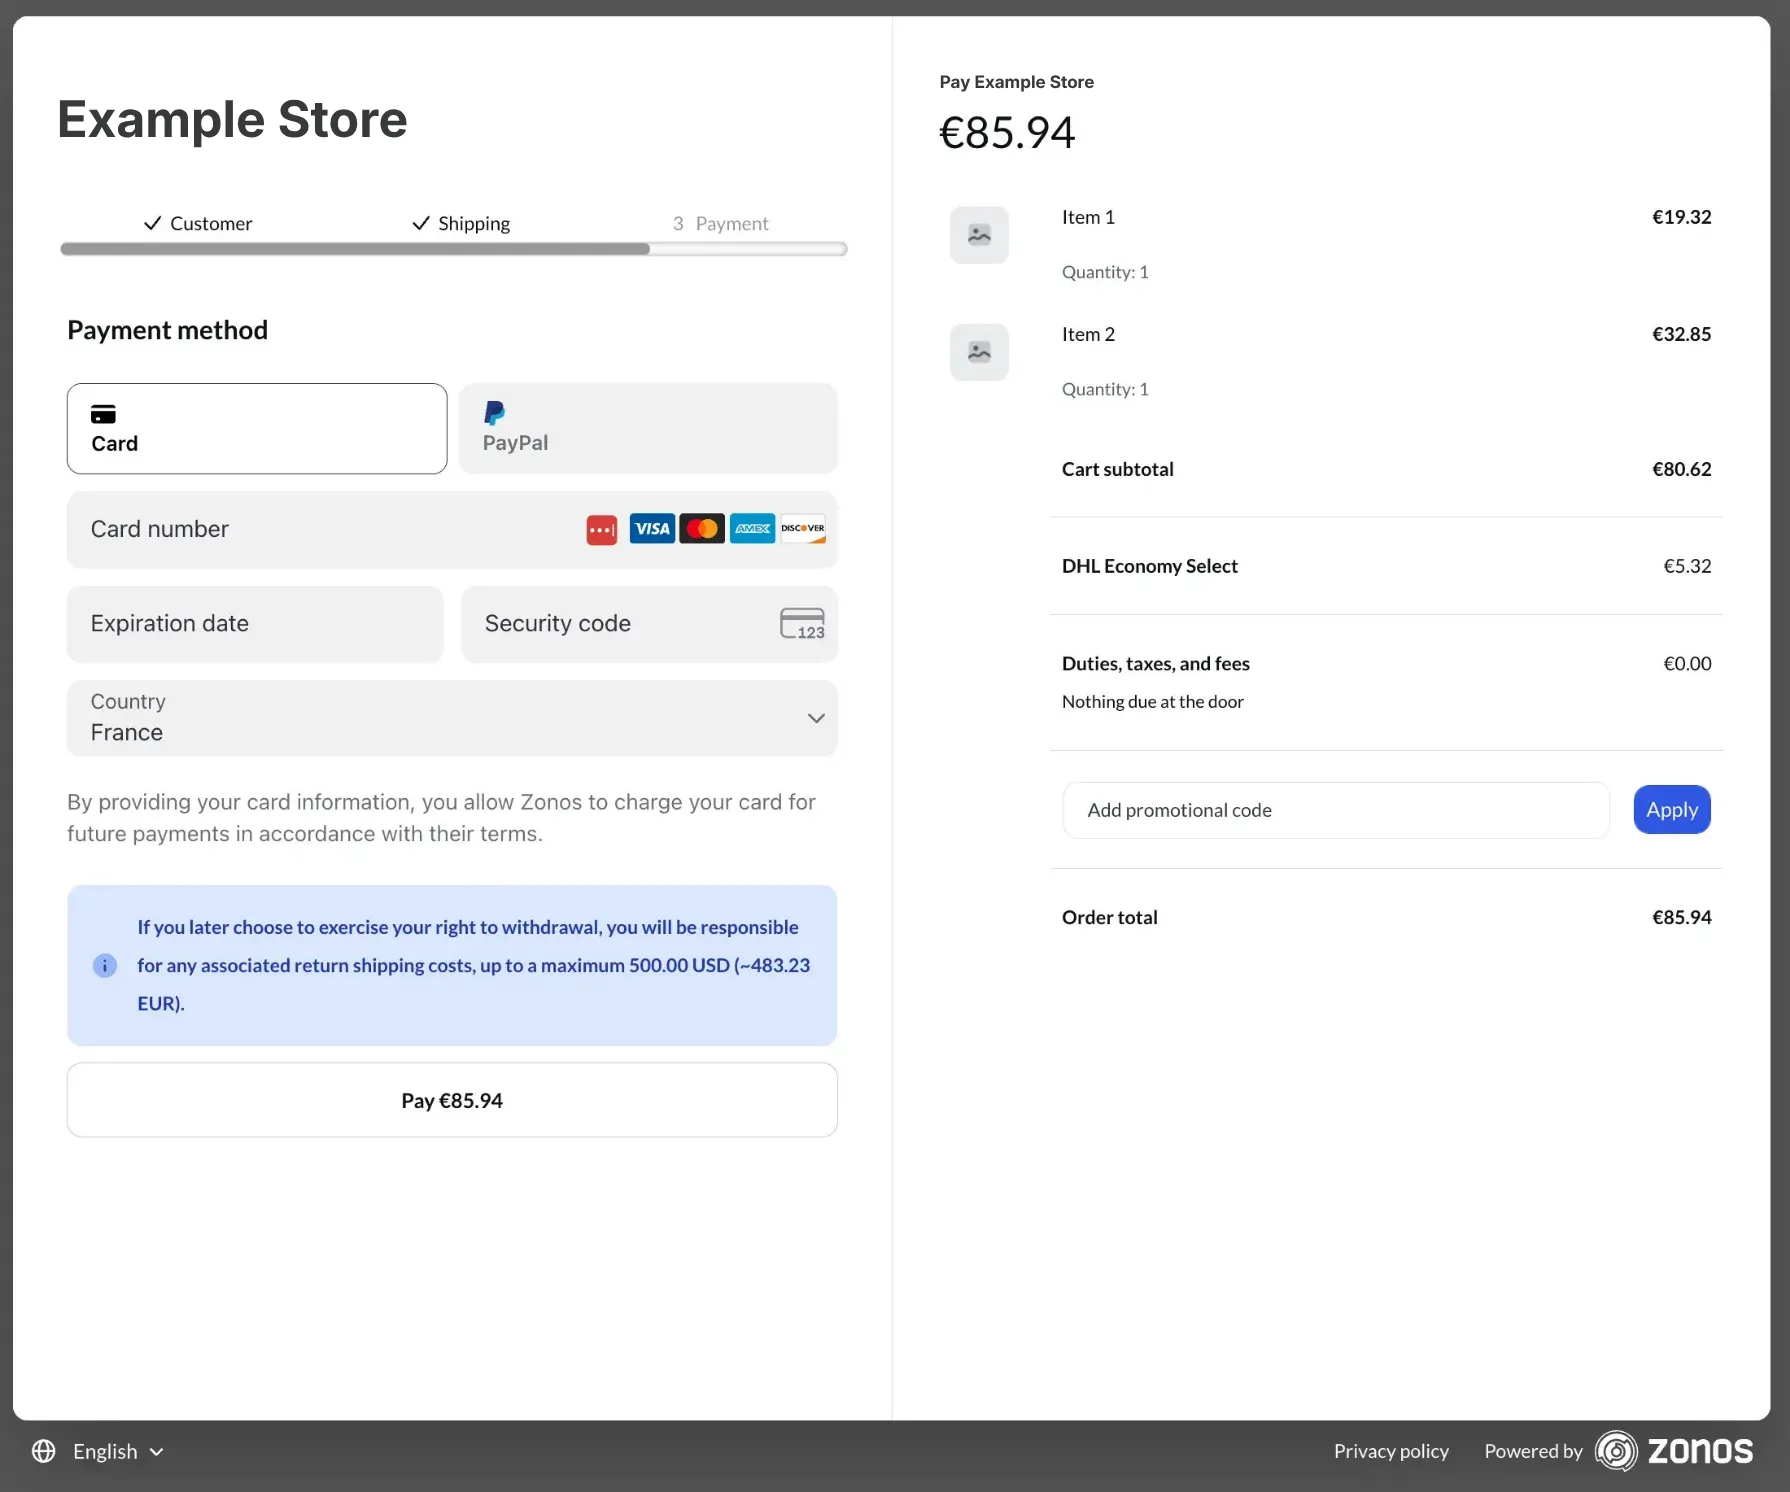Click the Powered by text
1790x1492 pixels.
(1533, 1451)
